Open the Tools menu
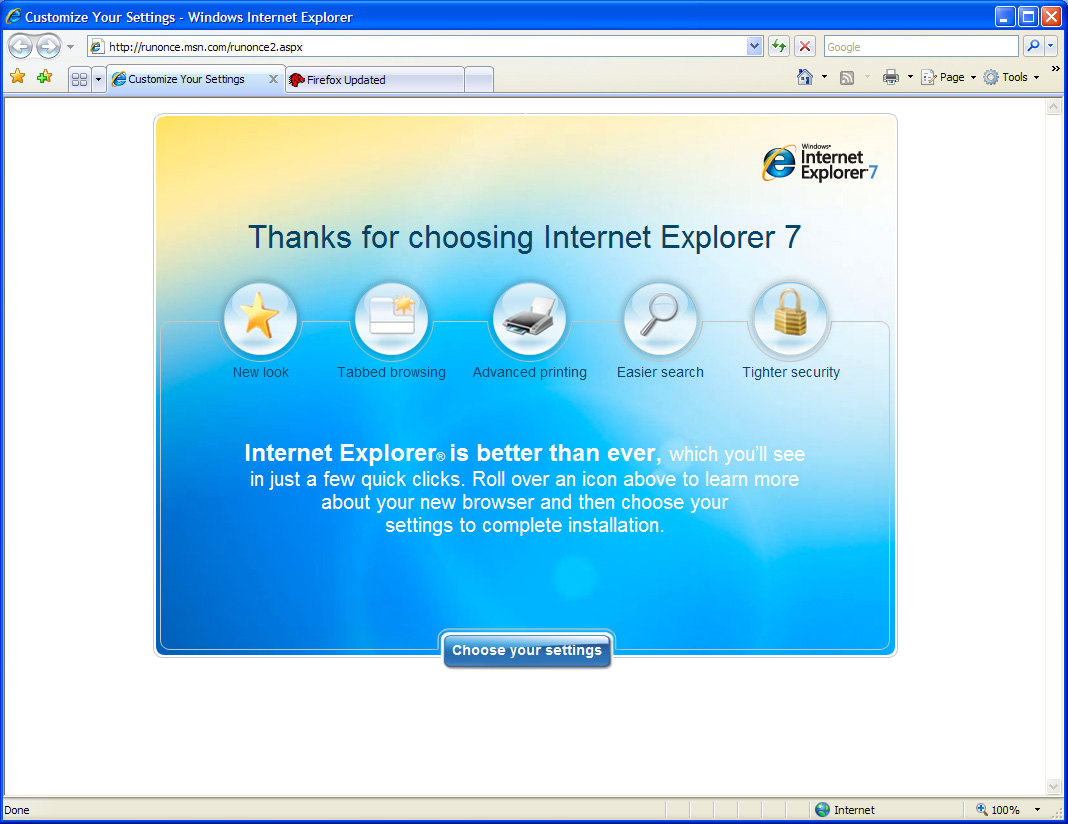The image size is (1068, 824). click(x=1011, y=78)
